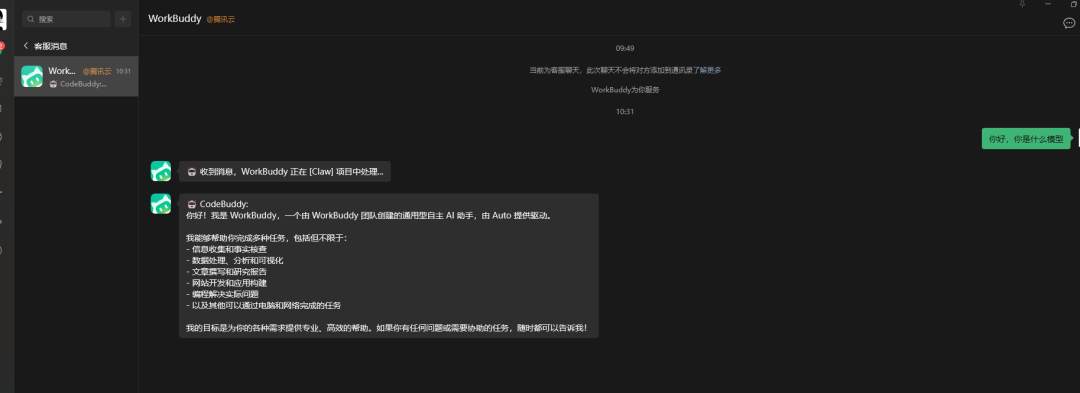
Task: Click the 数据处理、分析和可视化 list line
Action: pos(235,260)
